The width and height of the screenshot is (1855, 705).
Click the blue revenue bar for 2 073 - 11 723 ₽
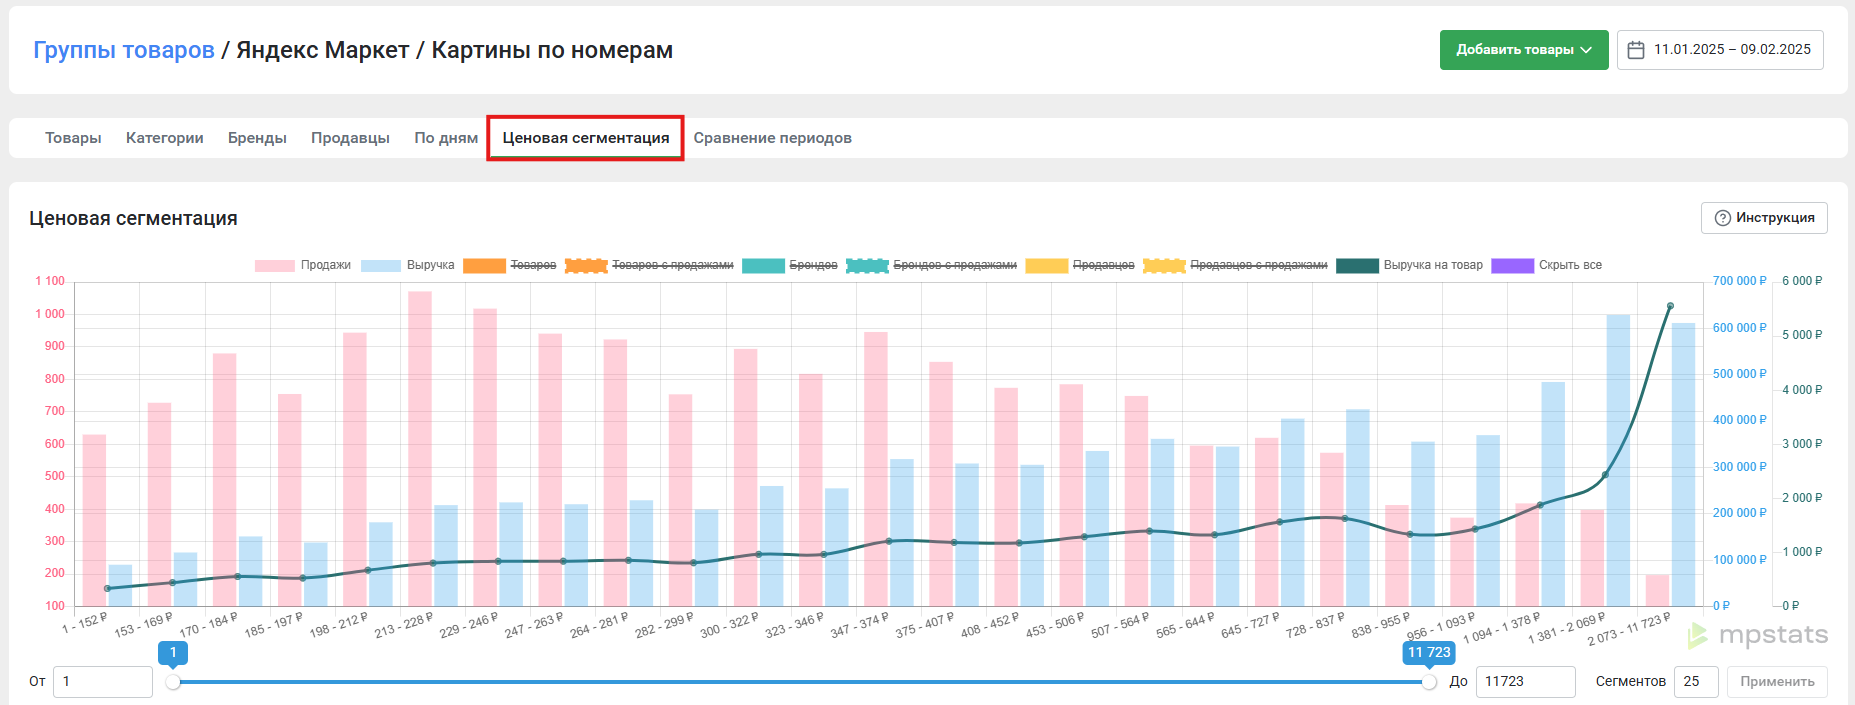pyautogui.click(x=1684, y=465)
